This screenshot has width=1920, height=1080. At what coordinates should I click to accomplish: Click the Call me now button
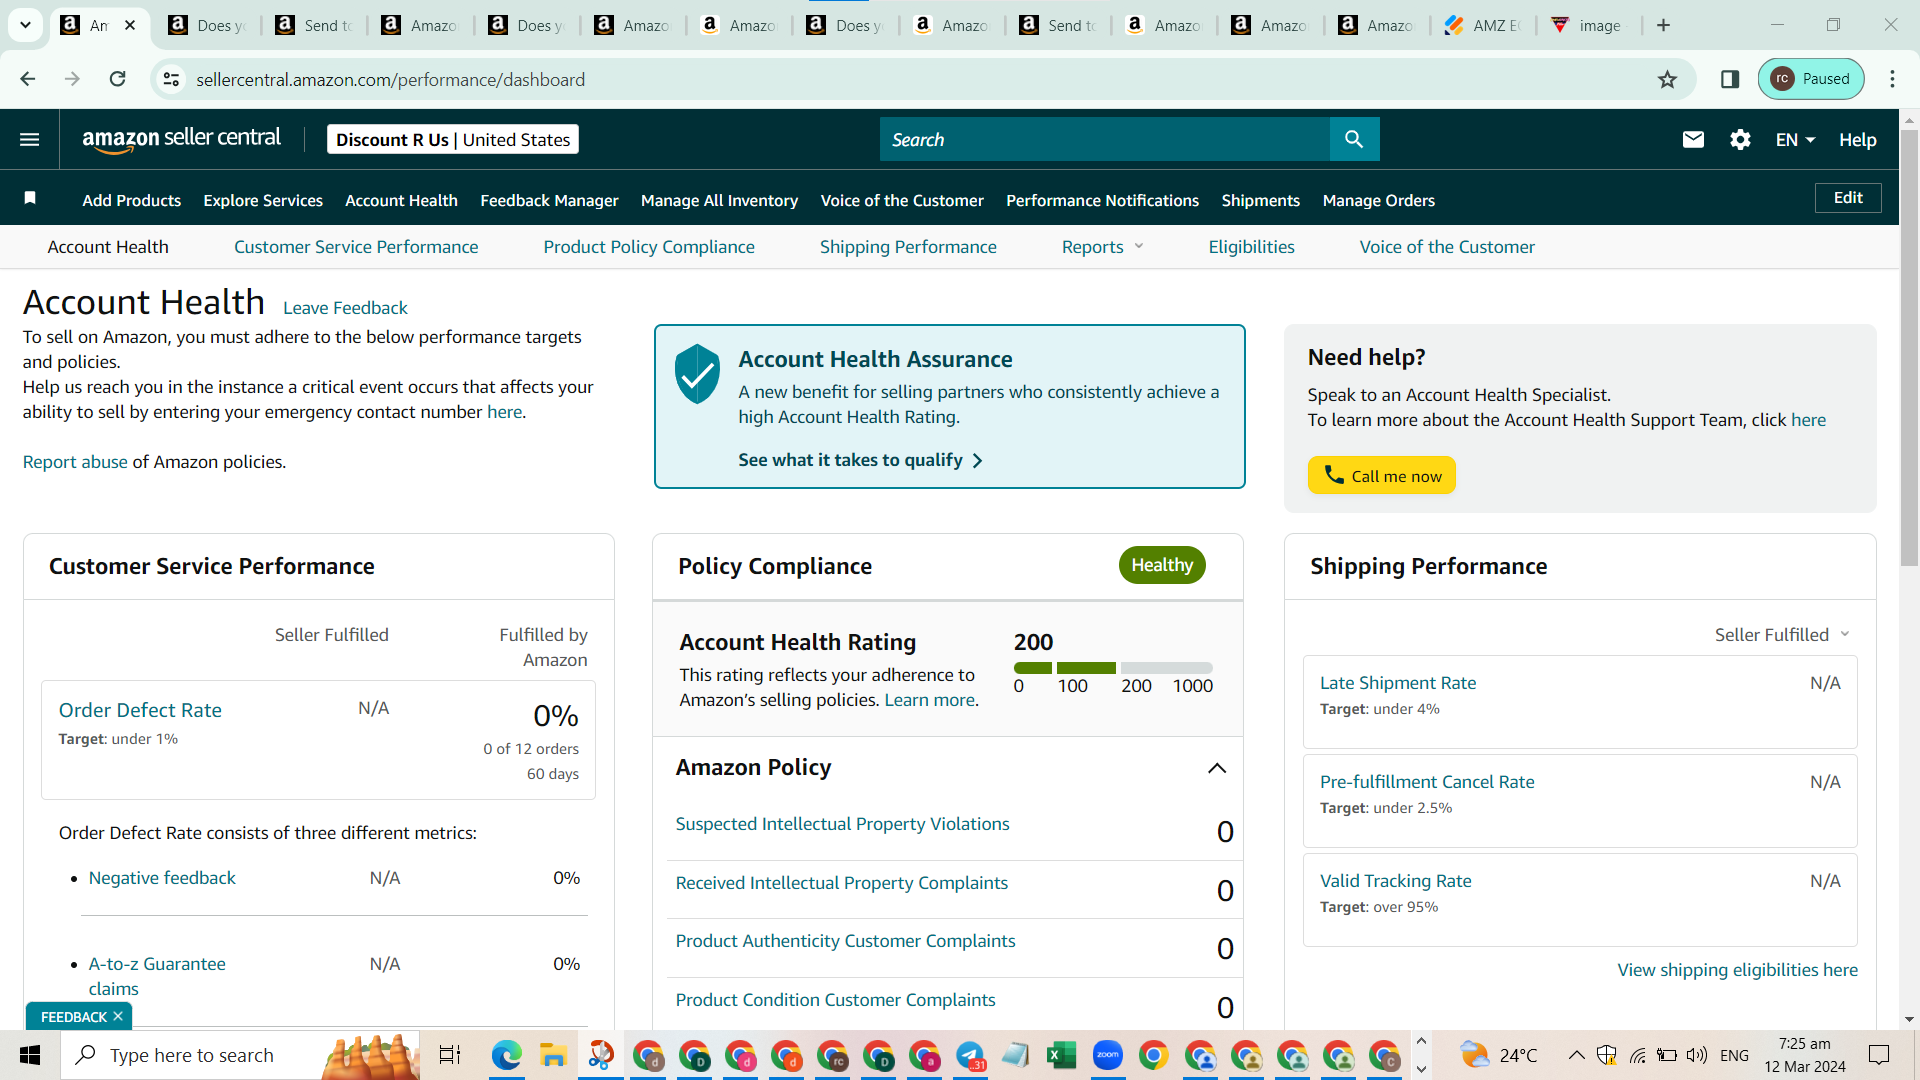pyautogui.click(x=1381, y=475)
